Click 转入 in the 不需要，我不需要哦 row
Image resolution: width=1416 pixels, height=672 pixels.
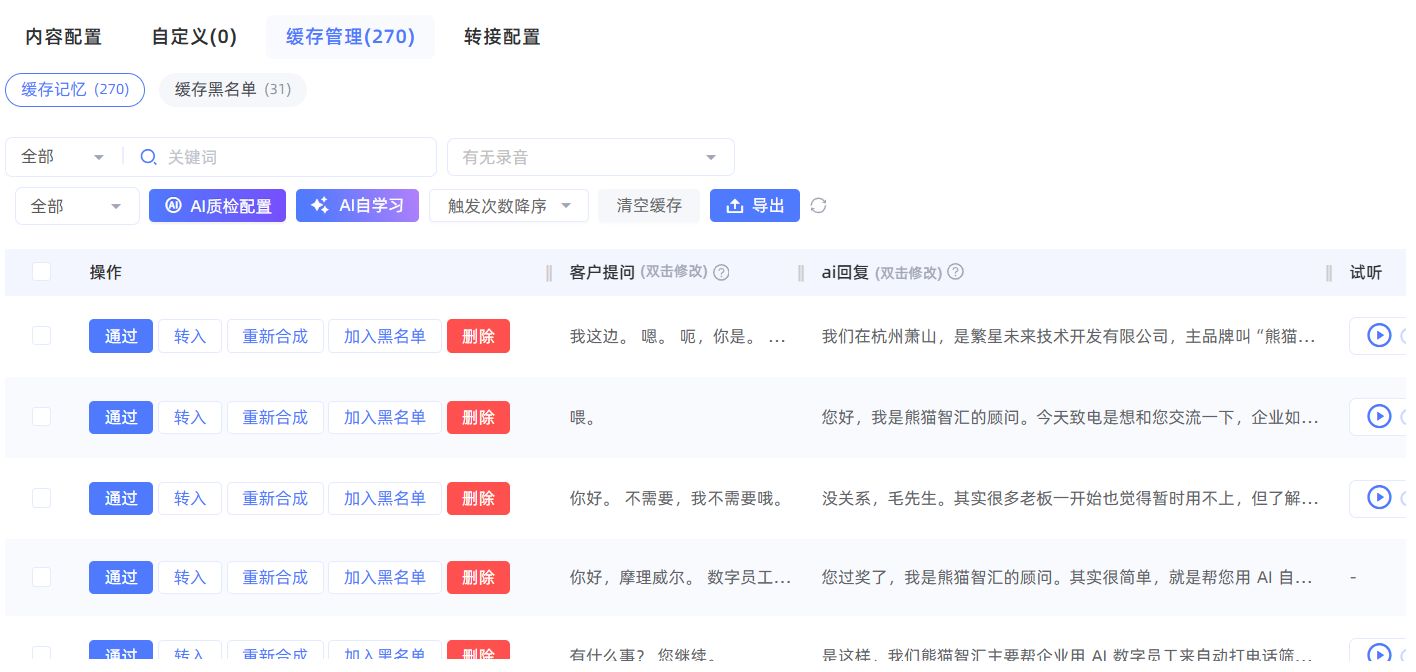(x=190, y=498)
